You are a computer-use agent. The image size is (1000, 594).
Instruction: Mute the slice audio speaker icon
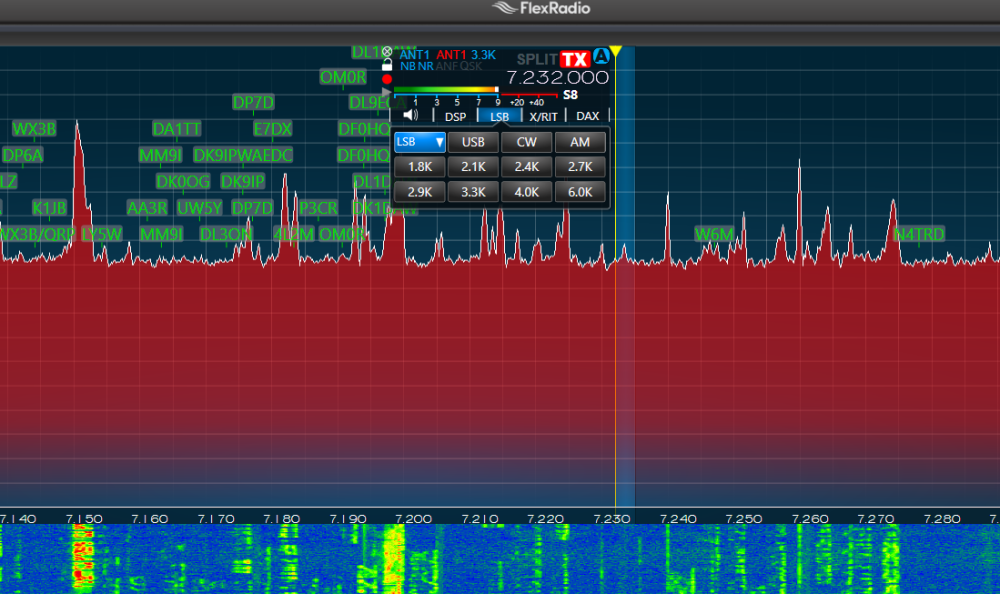click(x=411, y=115)
